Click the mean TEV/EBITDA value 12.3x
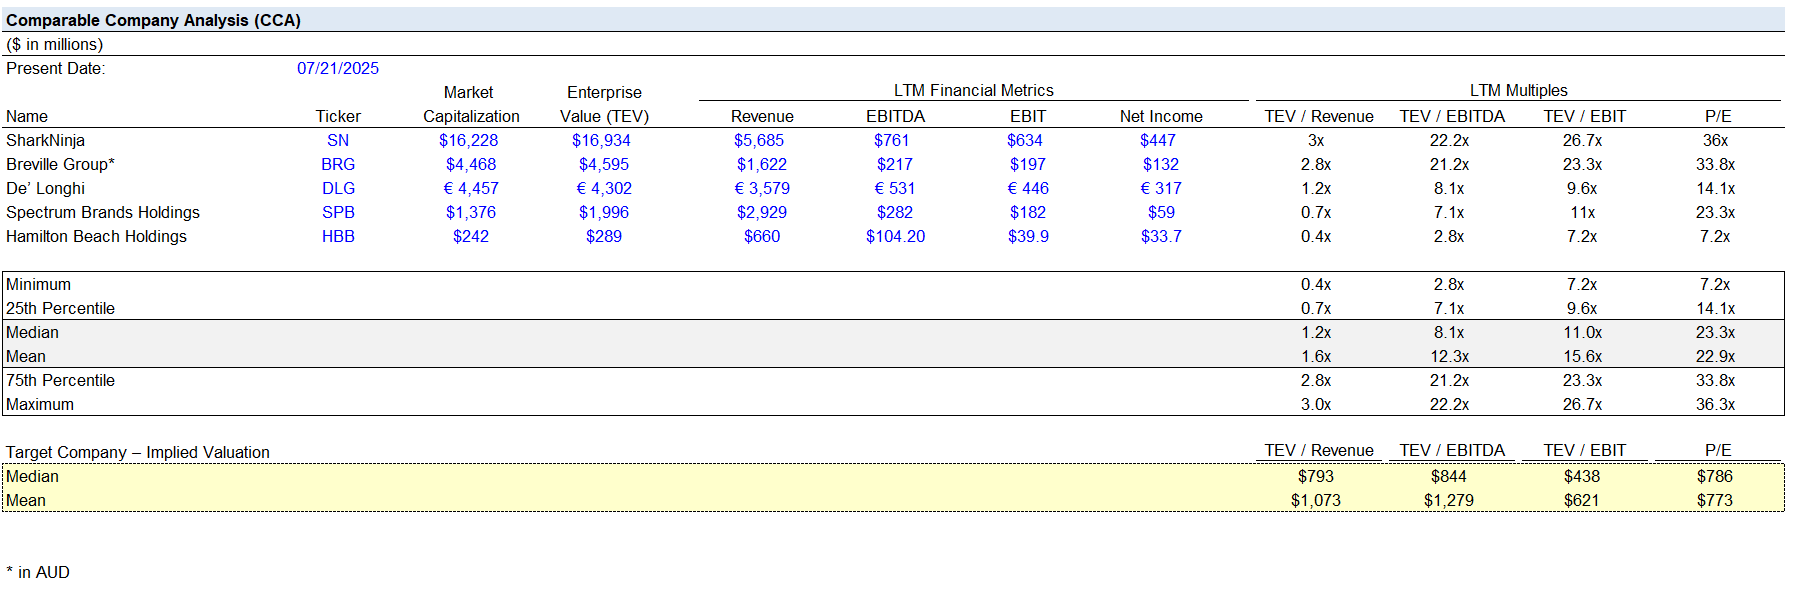 click(x=1449, y=356)
